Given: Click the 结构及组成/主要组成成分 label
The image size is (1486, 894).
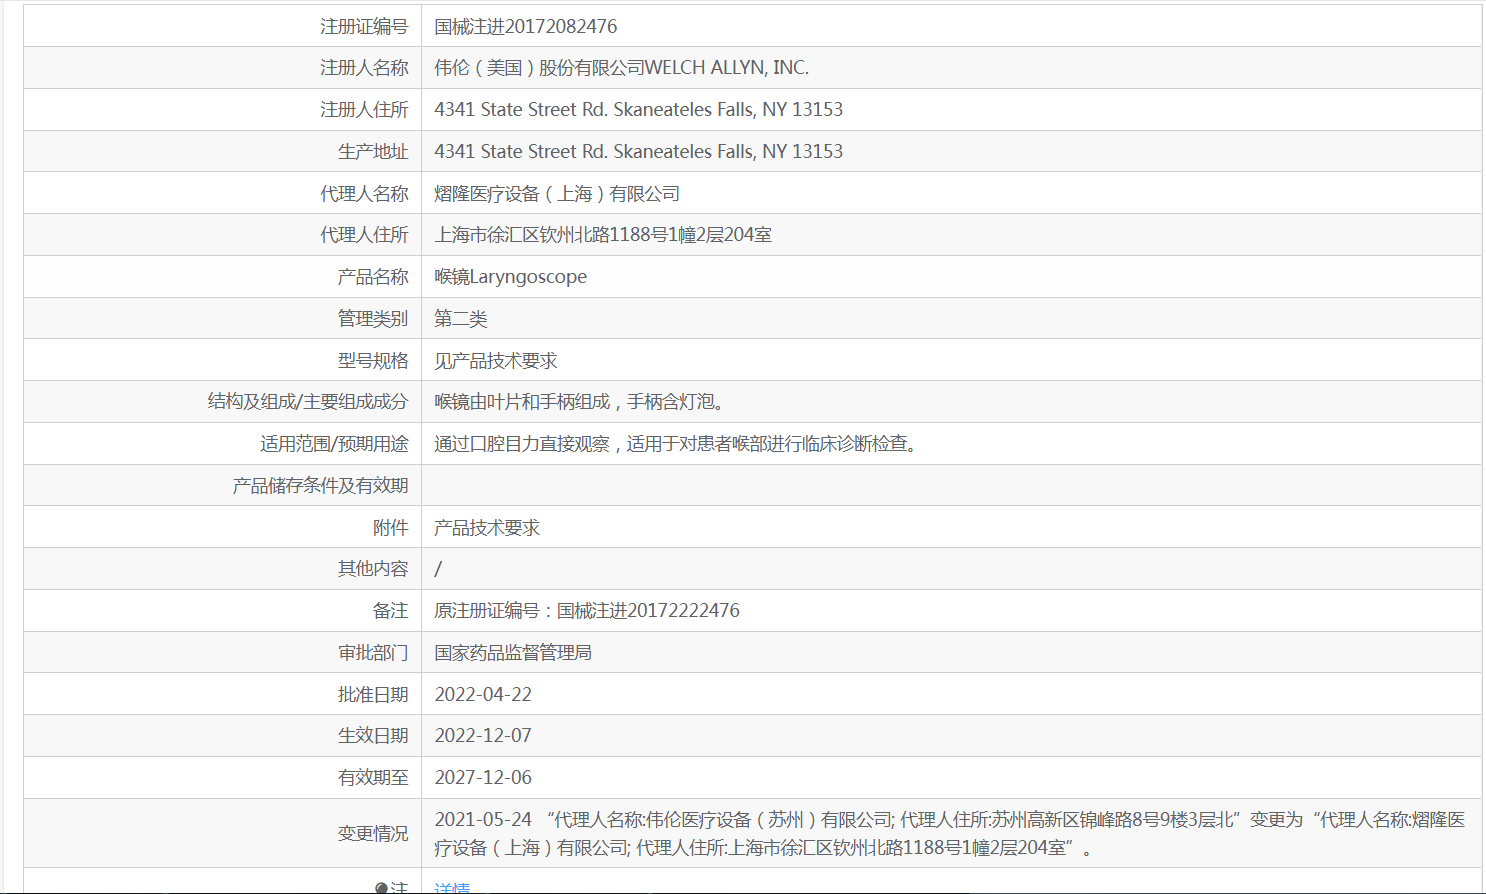Looking at the screenshot, I should pos(308,402).
